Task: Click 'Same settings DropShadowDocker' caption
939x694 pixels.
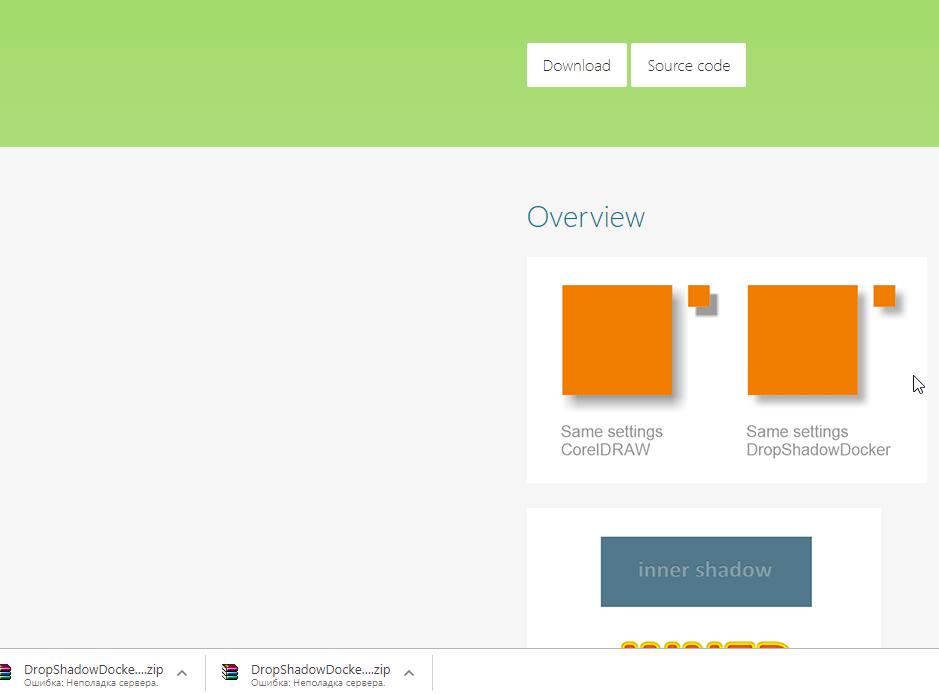Action: (818, 441)
